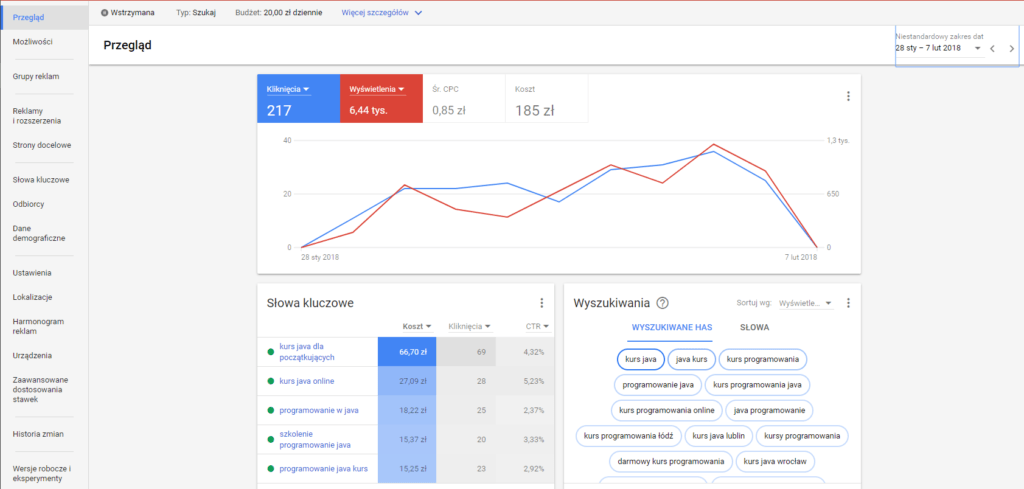1024x489 pixels.
Task: Click the Typ: Szukaj label
Action: tap(196, 12)
